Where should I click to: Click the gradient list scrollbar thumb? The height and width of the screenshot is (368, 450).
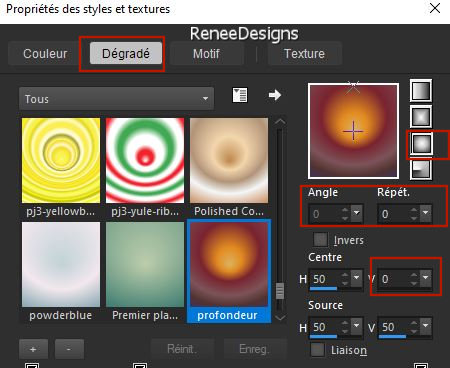click(280, 291)
